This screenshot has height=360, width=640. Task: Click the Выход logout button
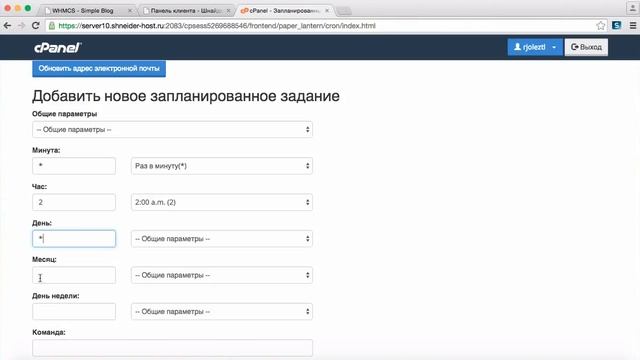(586, 47)
